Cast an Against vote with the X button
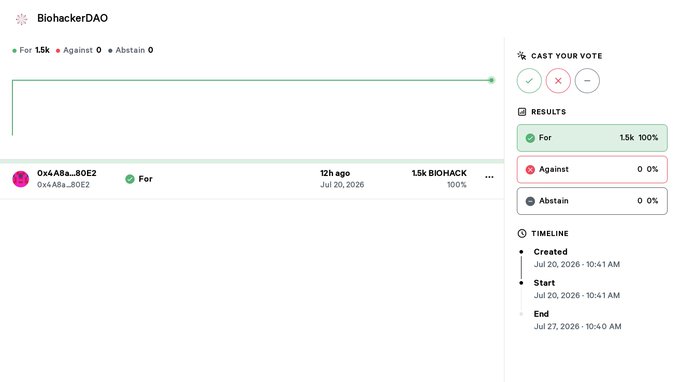Screen dimensions: 680x382 [558, 81]
